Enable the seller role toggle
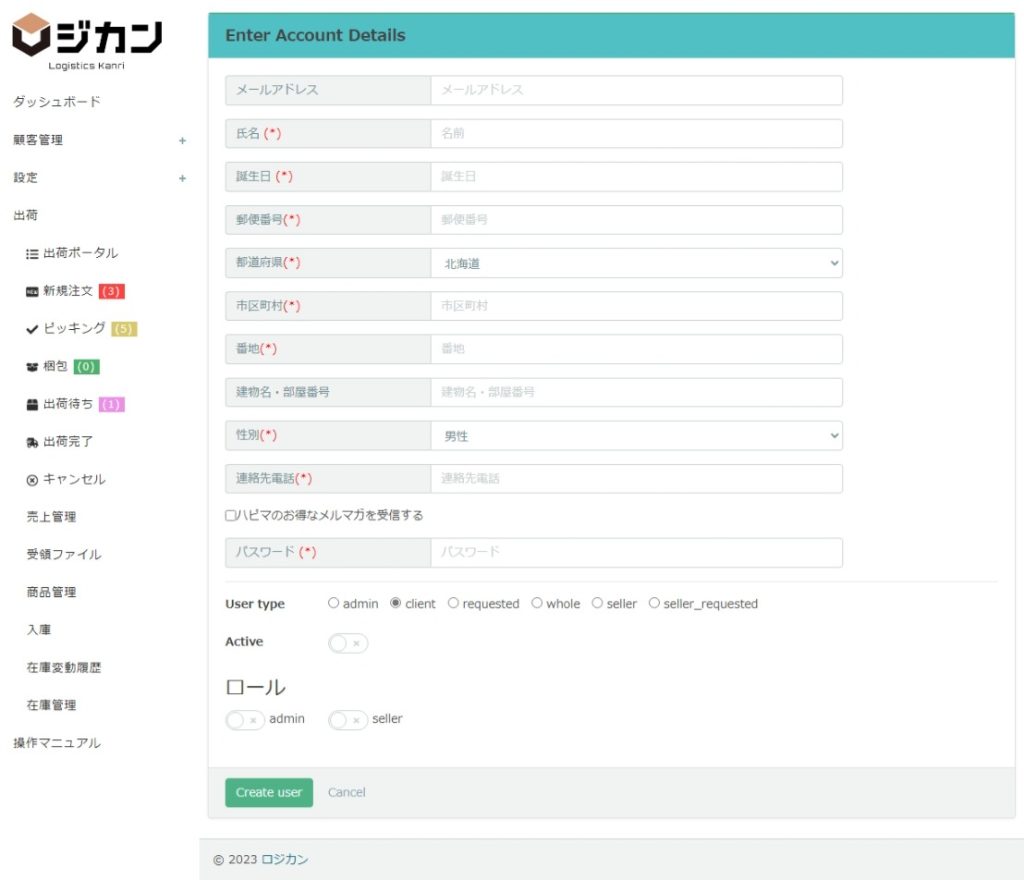This screenshot has height=880, width=1024. pyautogui.click(x=347, y=720)
